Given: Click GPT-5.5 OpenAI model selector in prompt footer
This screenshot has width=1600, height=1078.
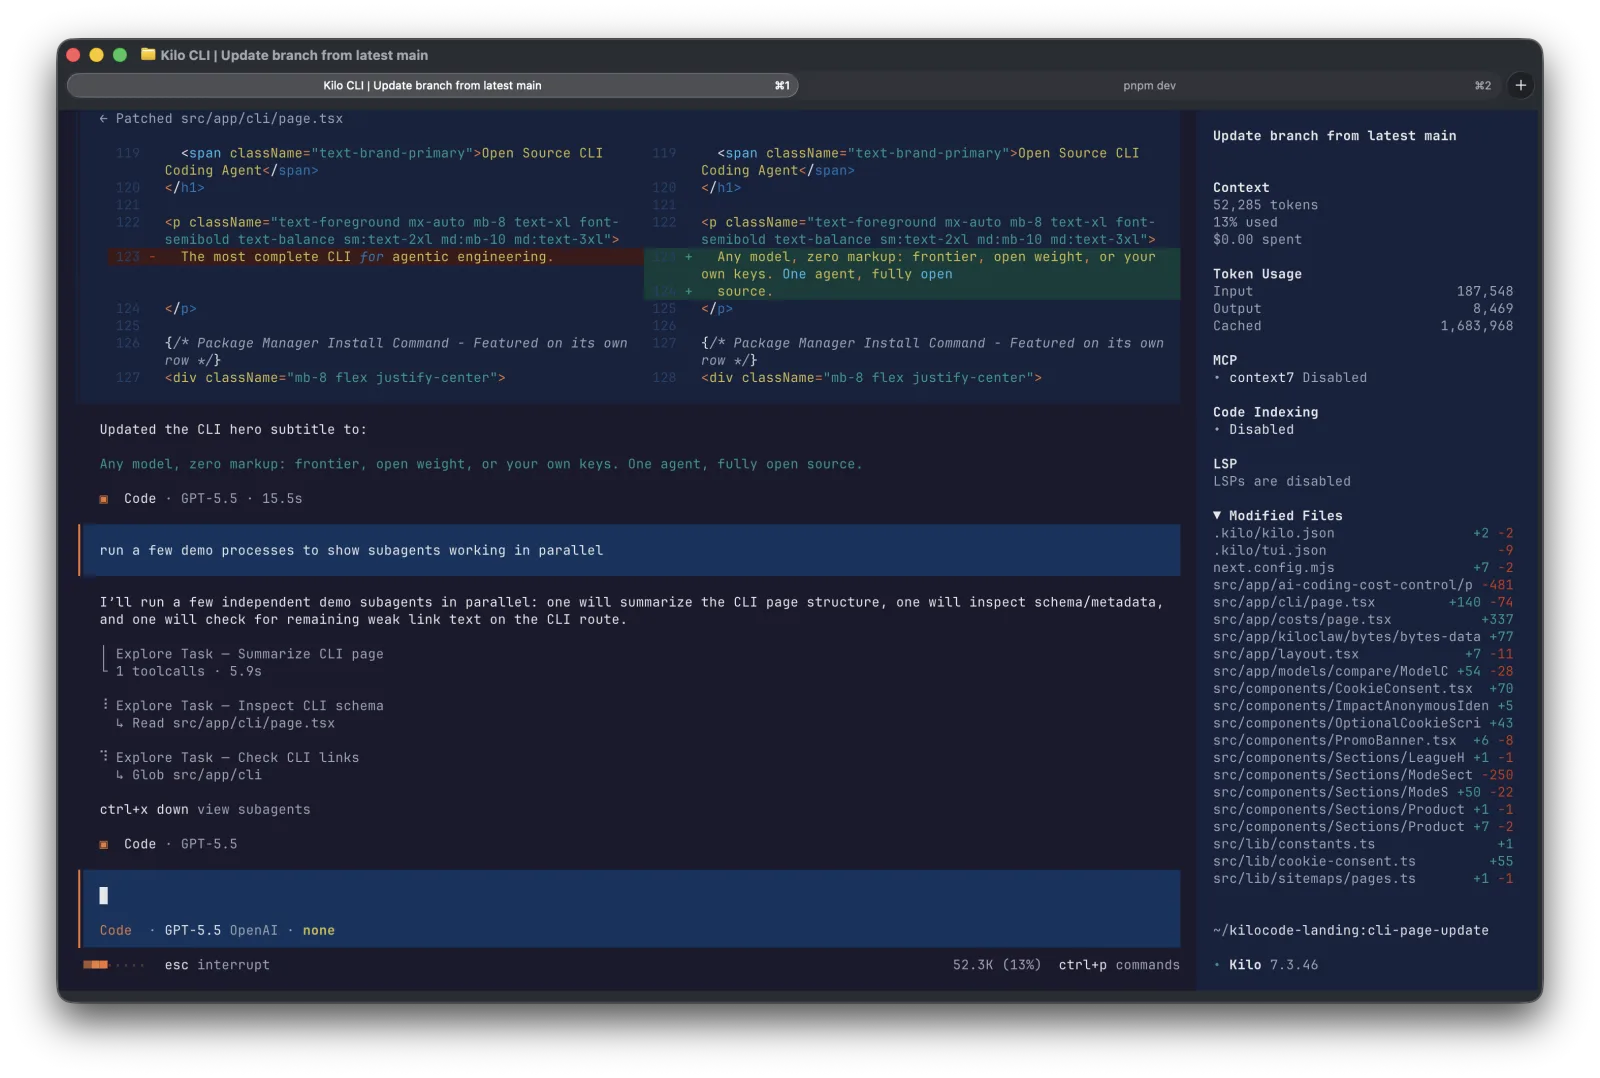Looking at the screenshot, I should (221, 931).
